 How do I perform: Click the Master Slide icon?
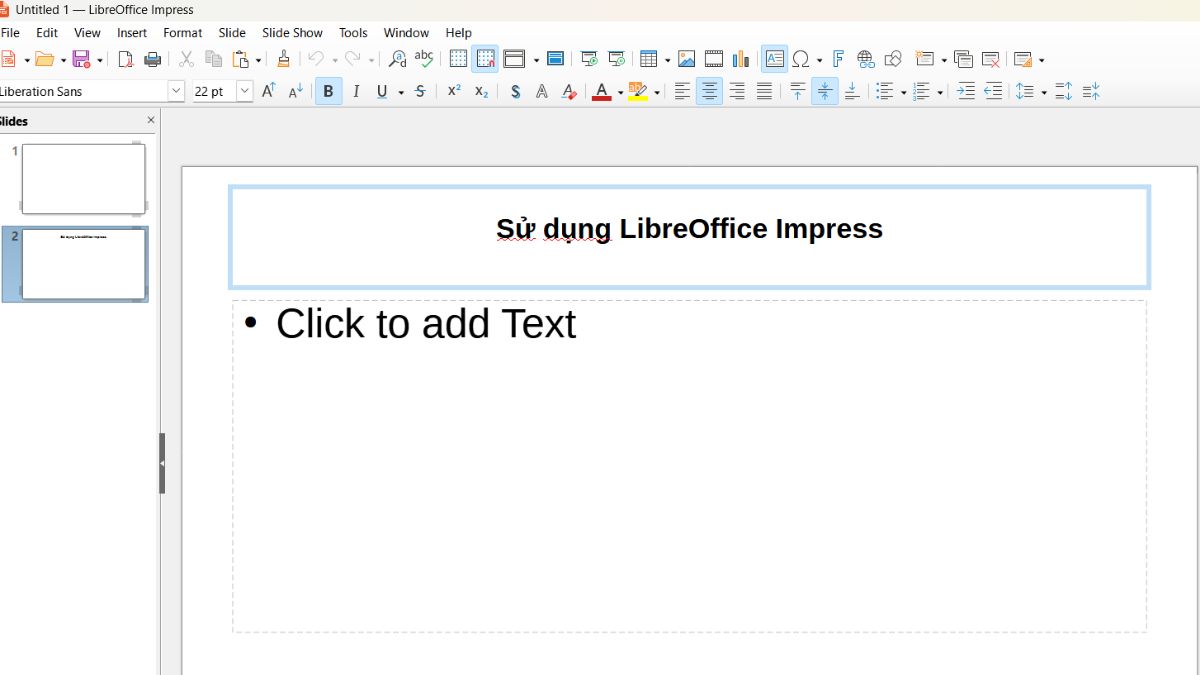pyautogui.click(x=556, y=59)
